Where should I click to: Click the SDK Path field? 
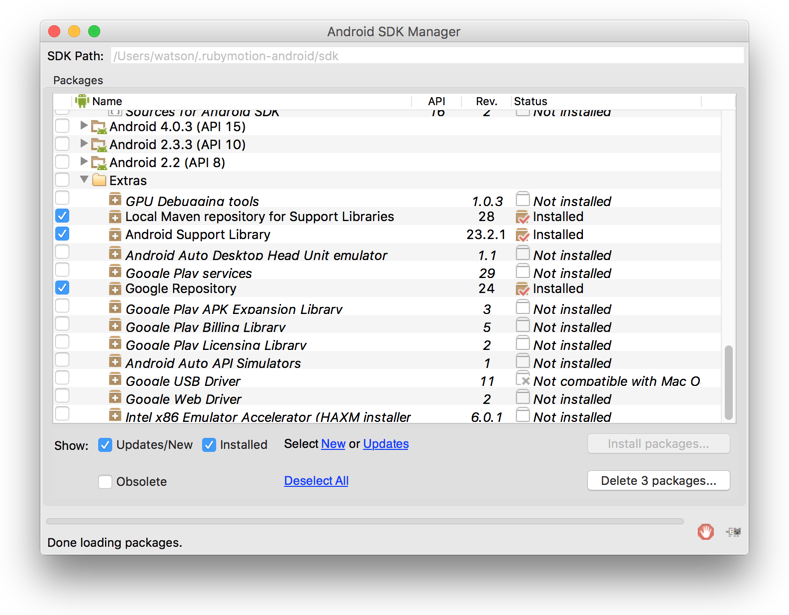click(427, 55)
